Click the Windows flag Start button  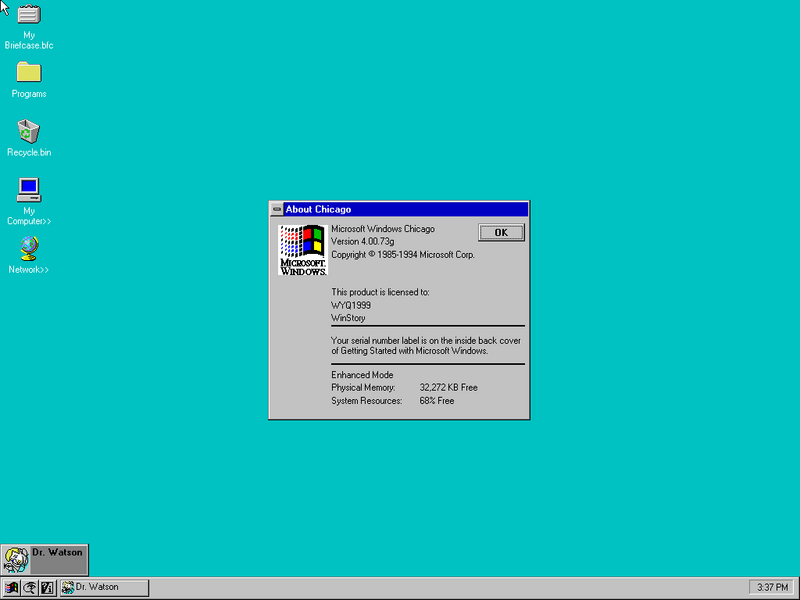[x=11, y=588]
